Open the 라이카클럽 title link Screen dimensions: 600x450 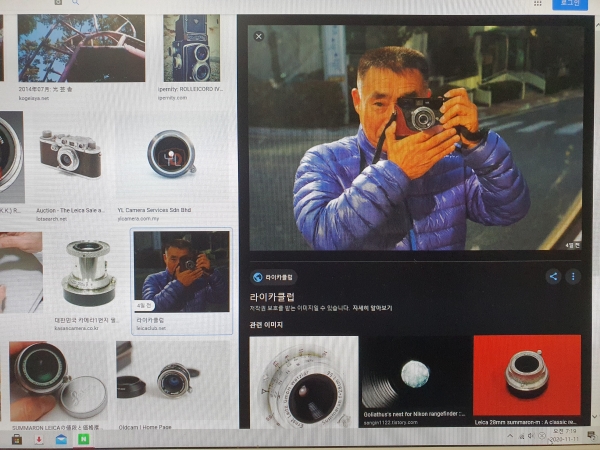click(272, 297)
